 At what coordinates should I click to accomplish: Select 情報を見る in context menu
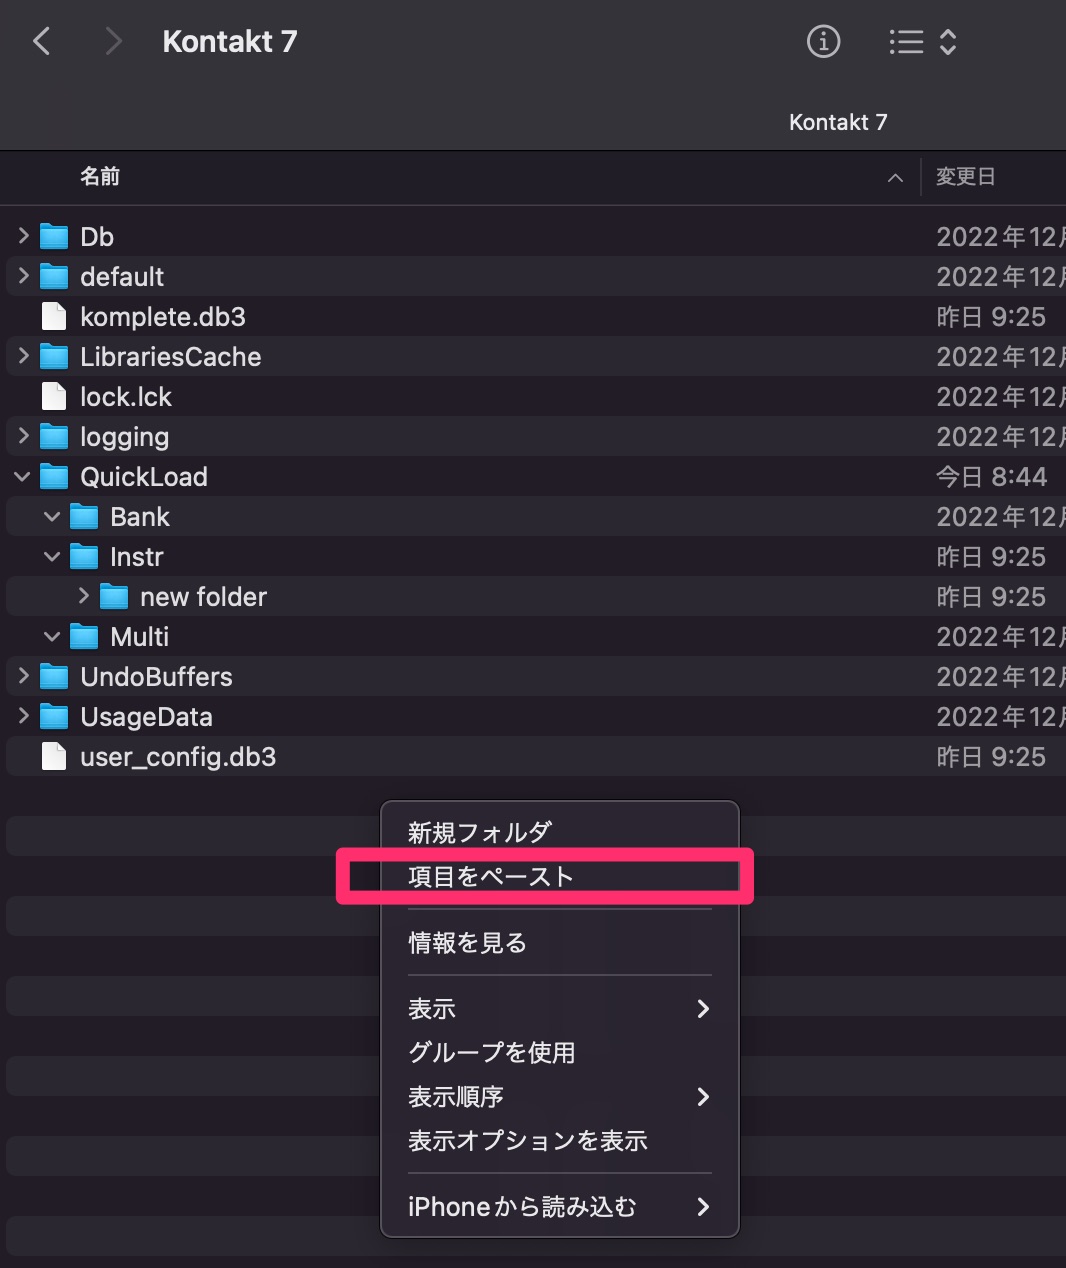[467, 943]
